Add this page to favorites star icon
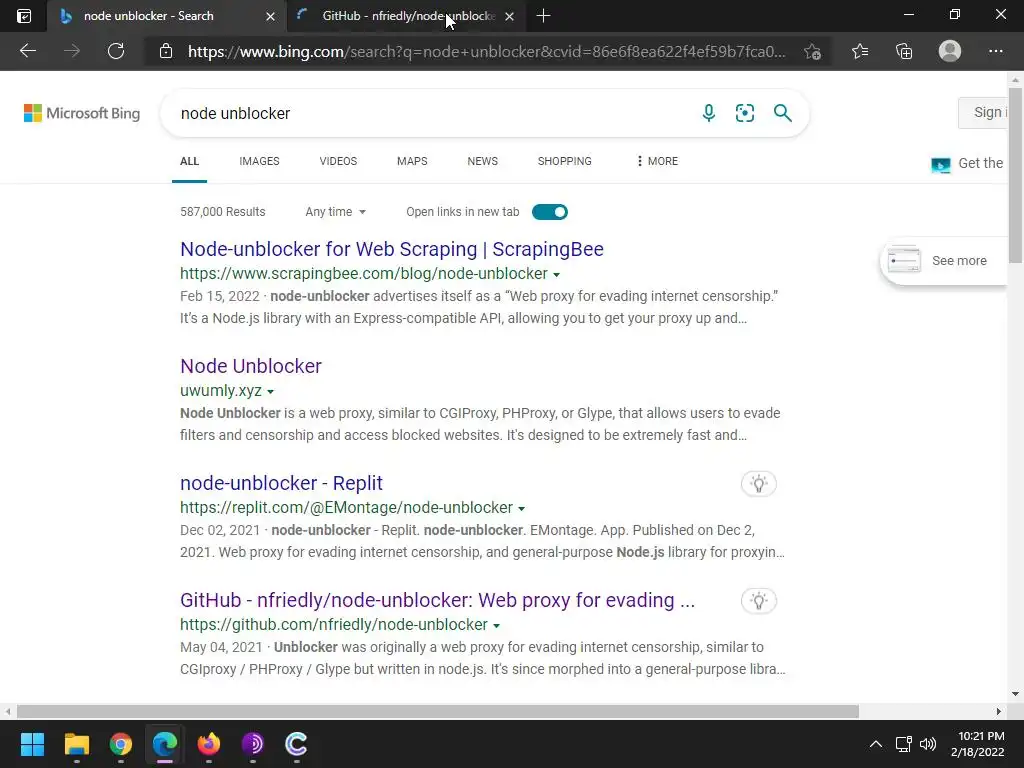The height and width of the screenshot is (768, 1024). pos(812,52)
